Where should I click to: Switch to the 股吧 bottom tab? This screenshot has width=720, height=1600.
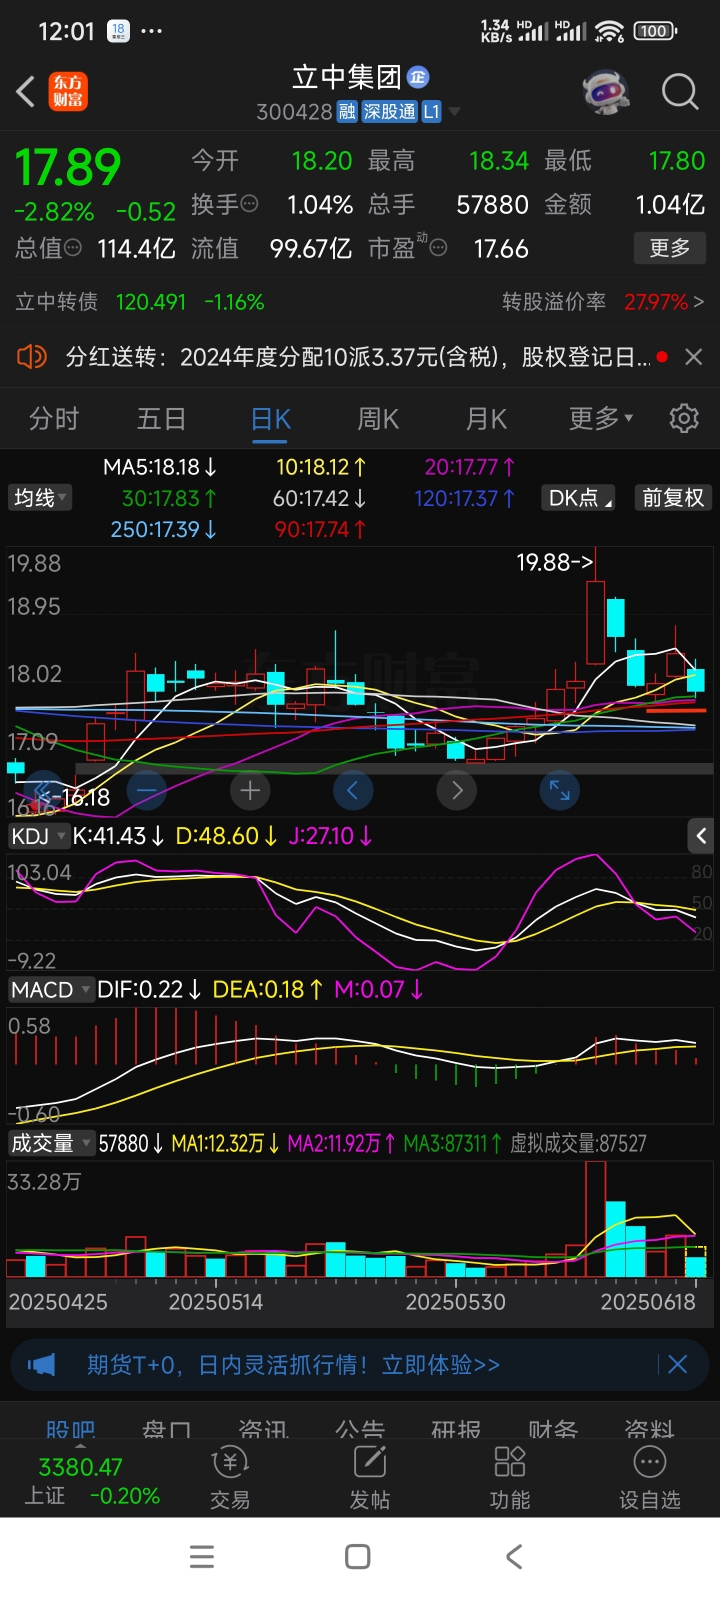[70, 1429]
